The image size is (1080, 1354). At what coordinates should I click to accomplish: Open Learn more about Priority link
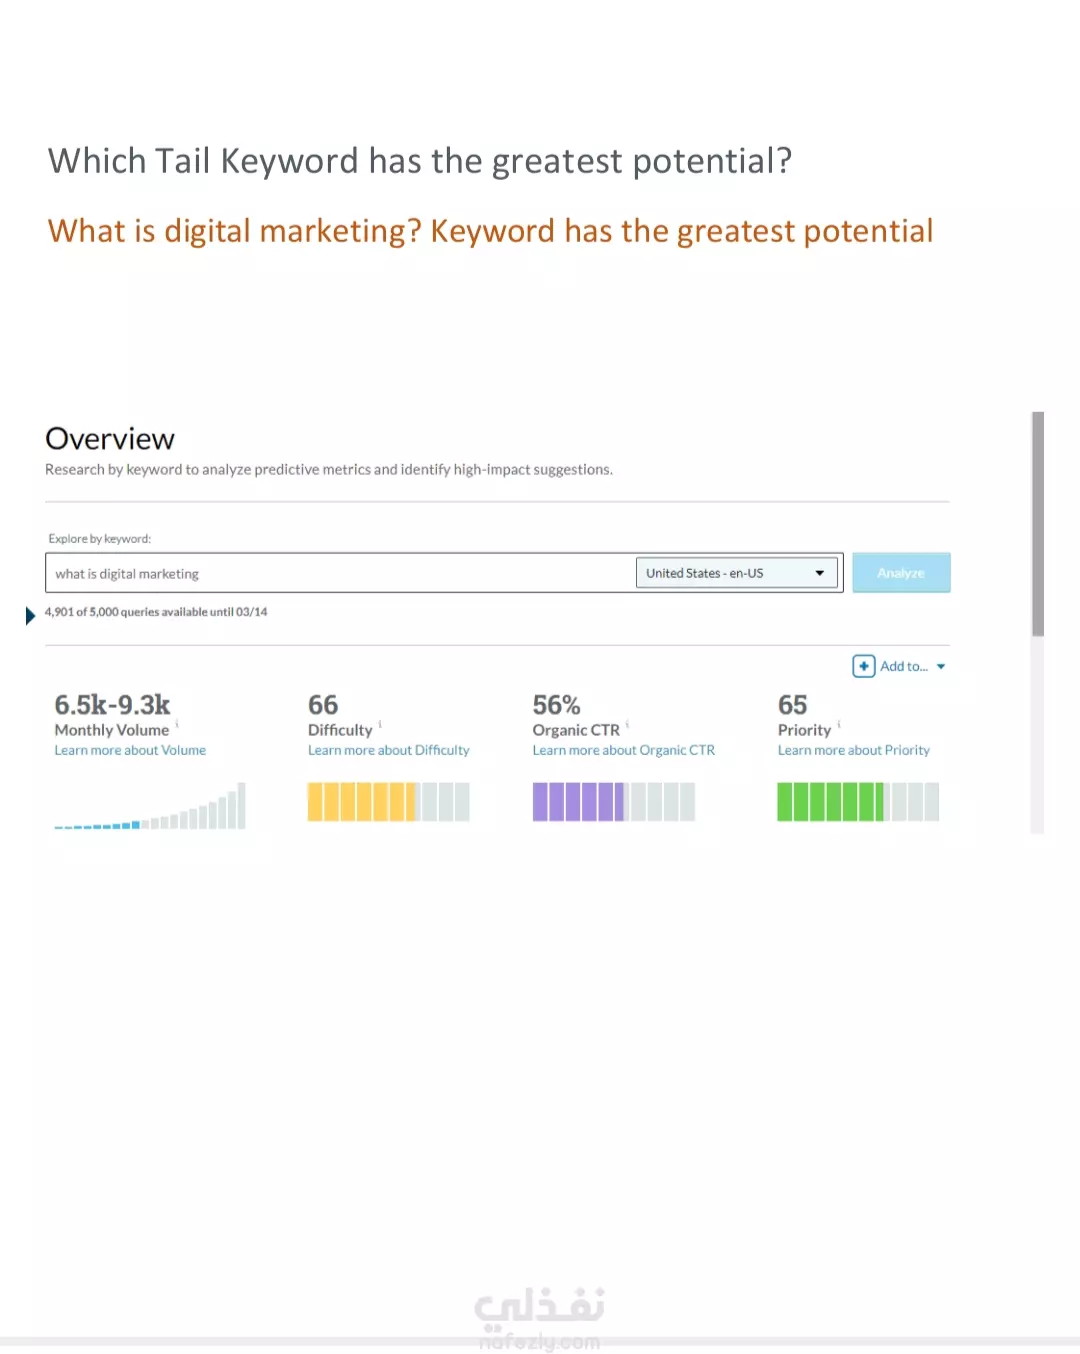853,750
